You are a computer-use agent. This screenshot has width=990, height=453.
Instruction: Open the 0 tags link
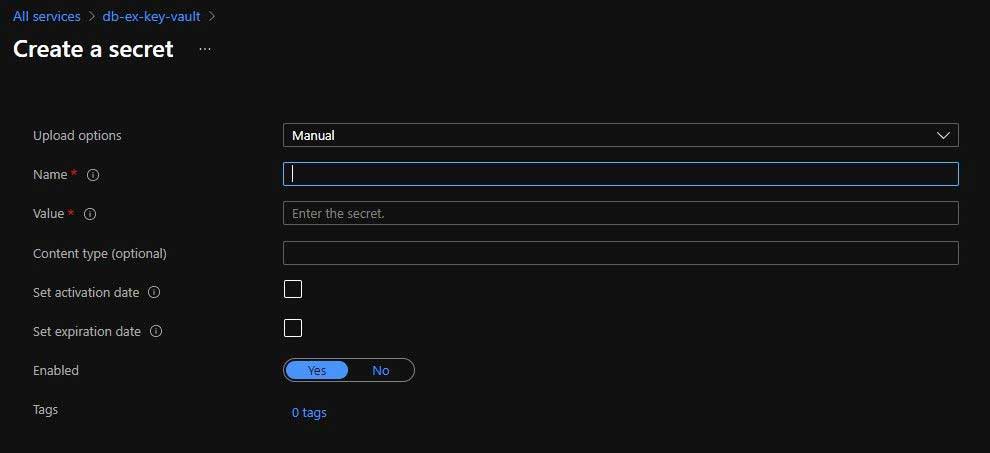[309, 413]
